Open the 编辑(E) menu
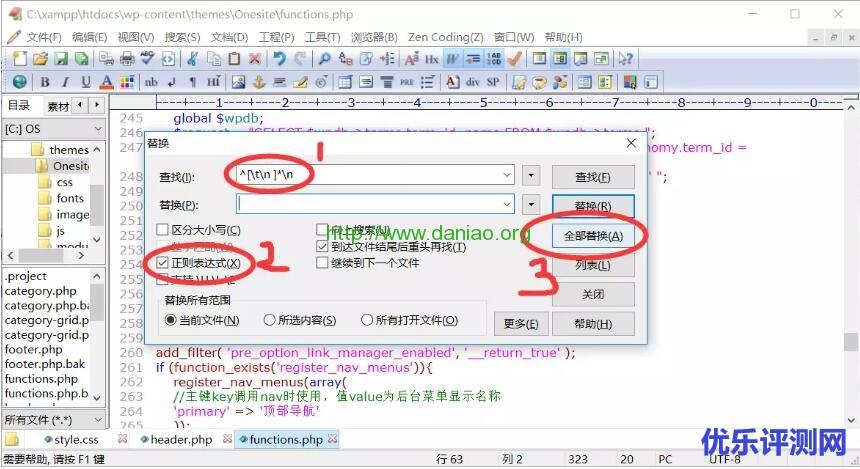This screenshot has height=469, width=860. [x=89, y=37]
